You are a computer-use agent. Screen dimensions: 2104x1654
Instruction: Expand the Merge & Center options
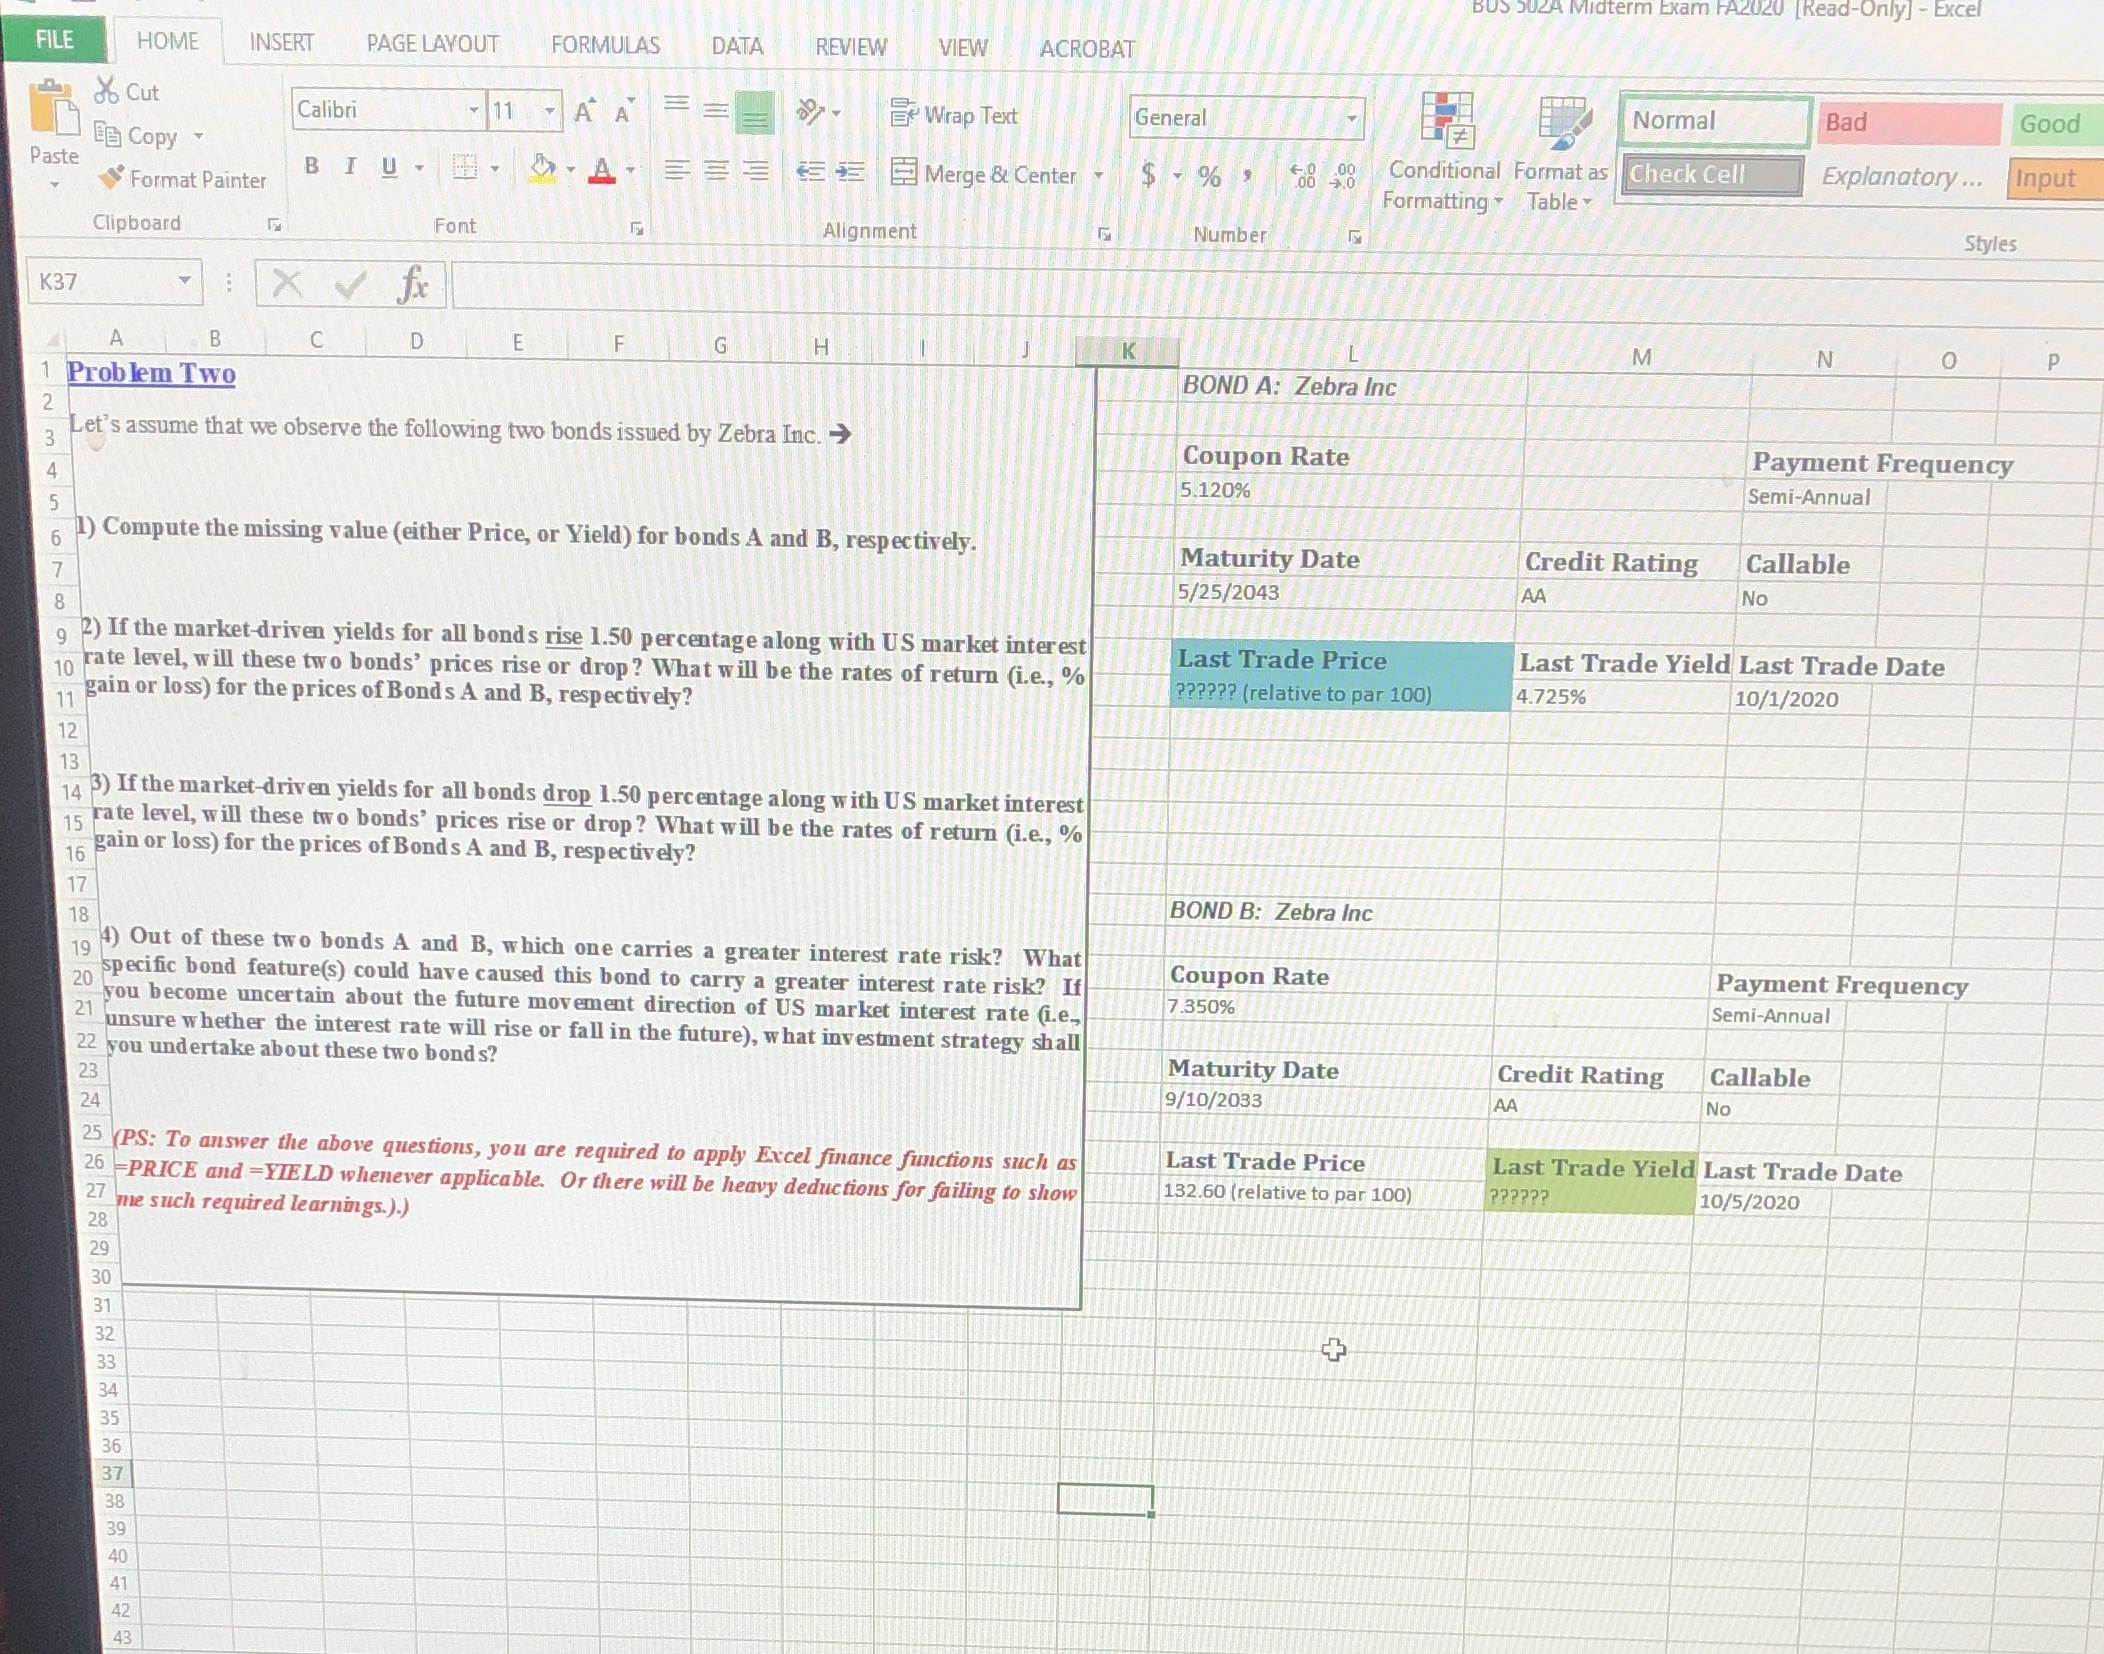[x=1098, y=176]
